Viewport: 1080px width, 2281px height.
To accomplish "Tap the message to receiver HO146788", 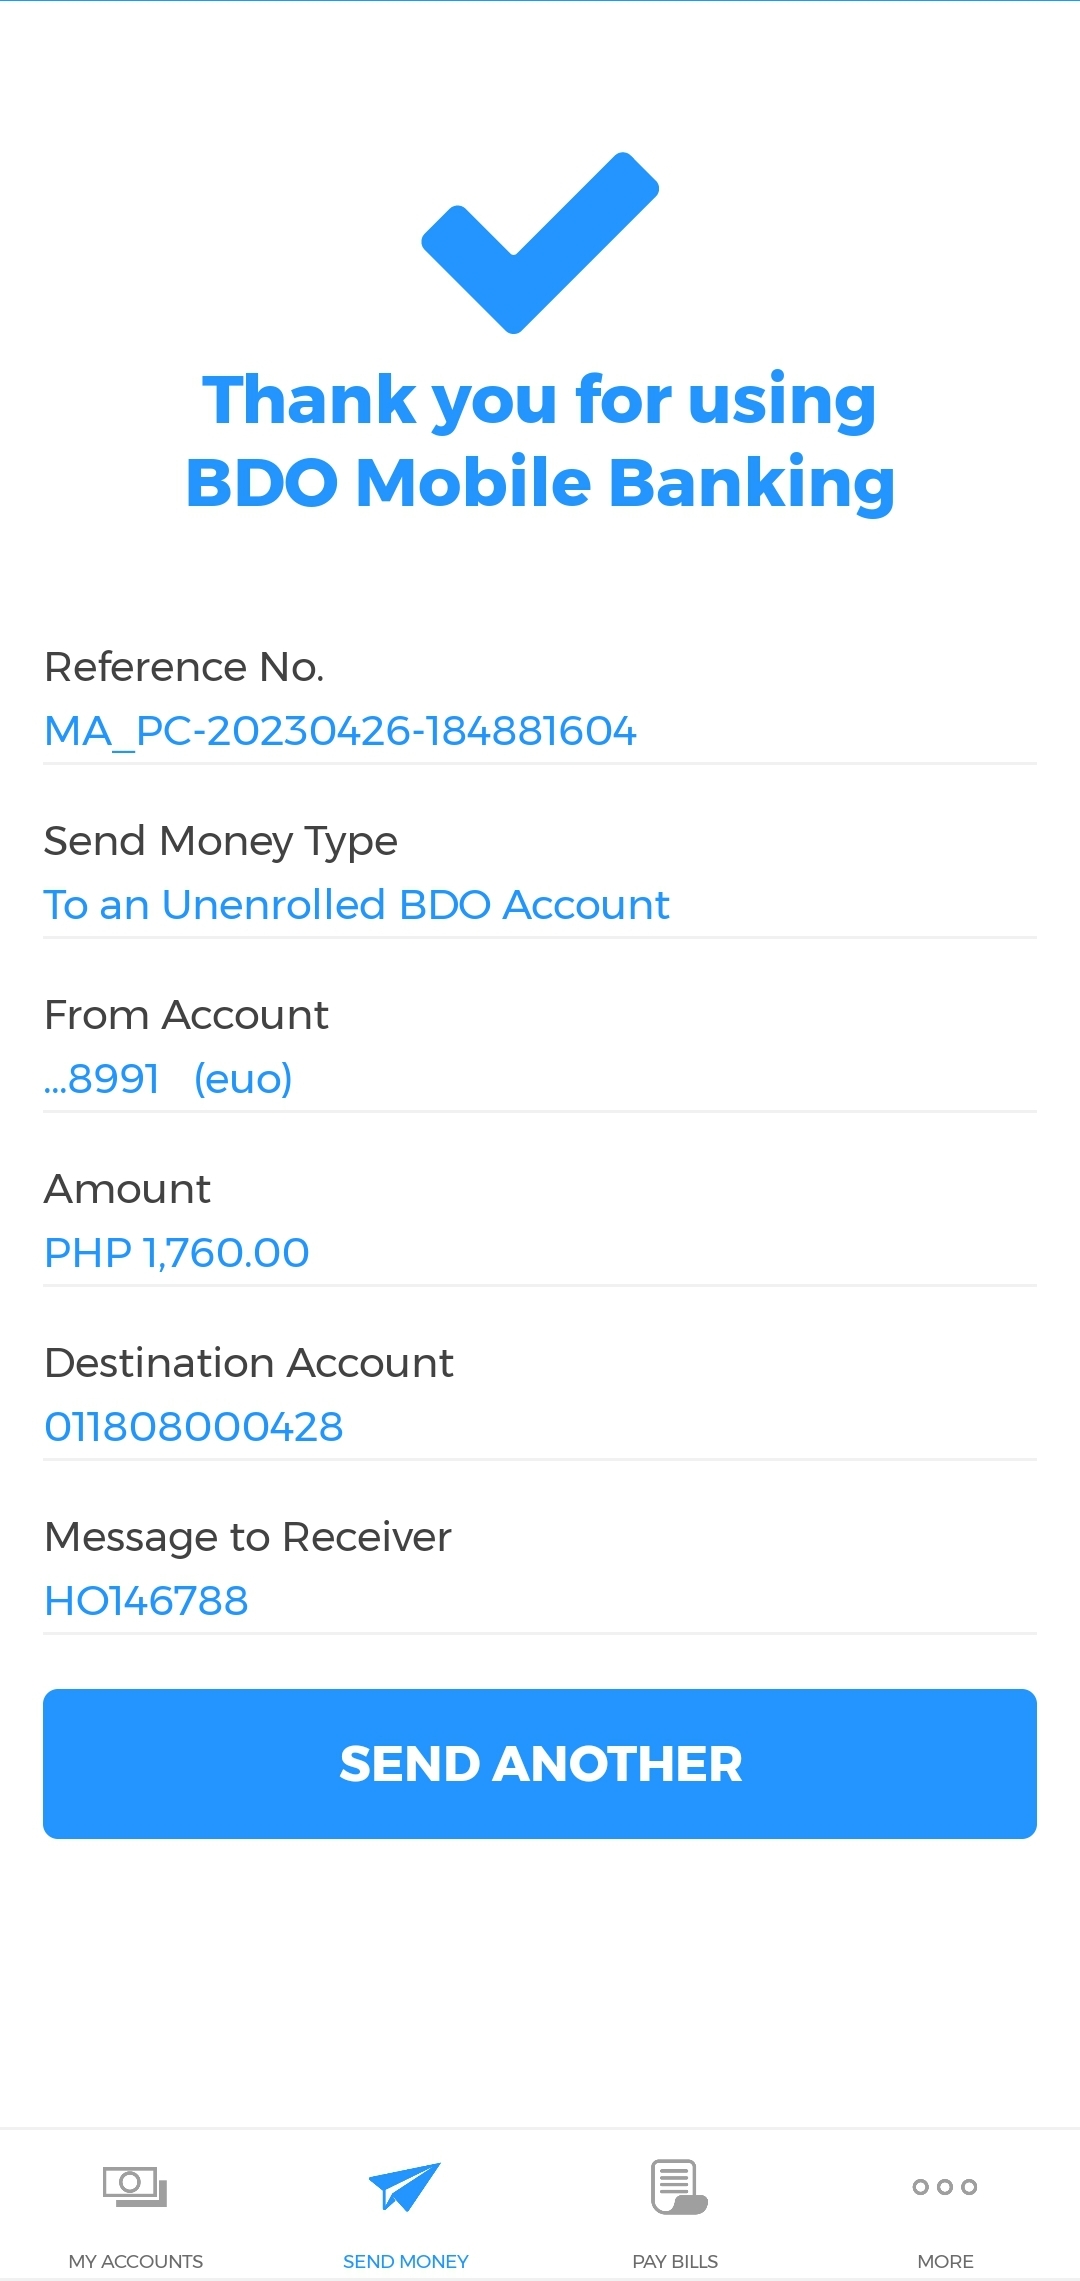I will coord(146,1601).
